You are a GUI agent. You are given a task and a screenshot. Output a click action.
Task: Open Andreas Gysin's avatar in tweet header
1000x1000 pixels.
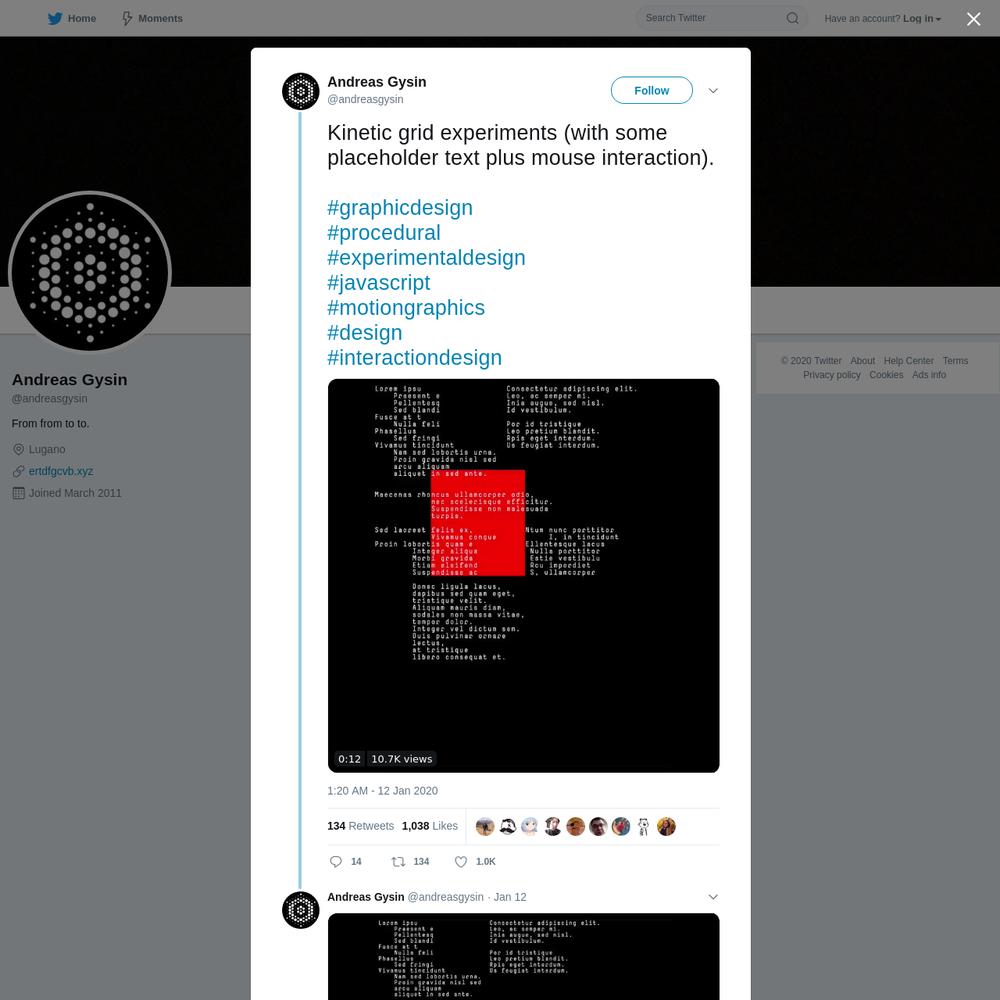300,91
